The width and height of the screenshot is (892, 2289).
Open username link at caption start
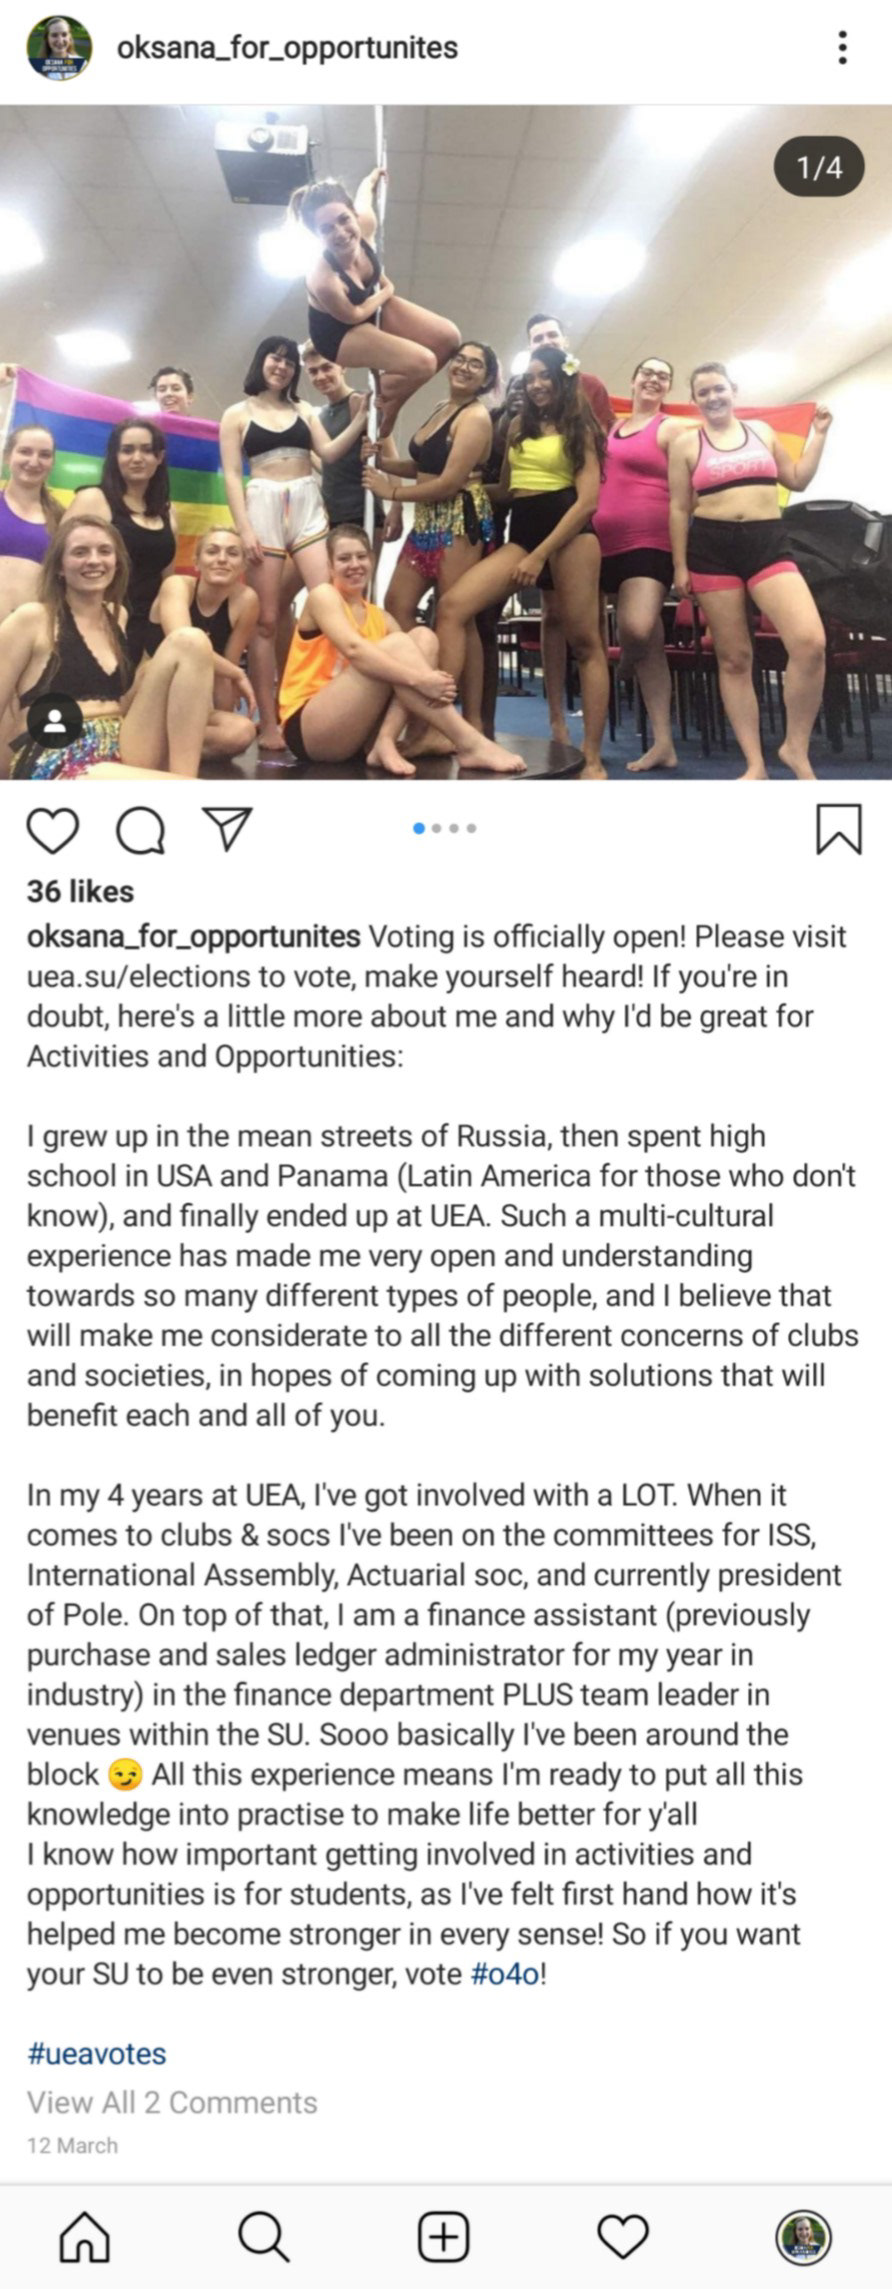(193, 937)
